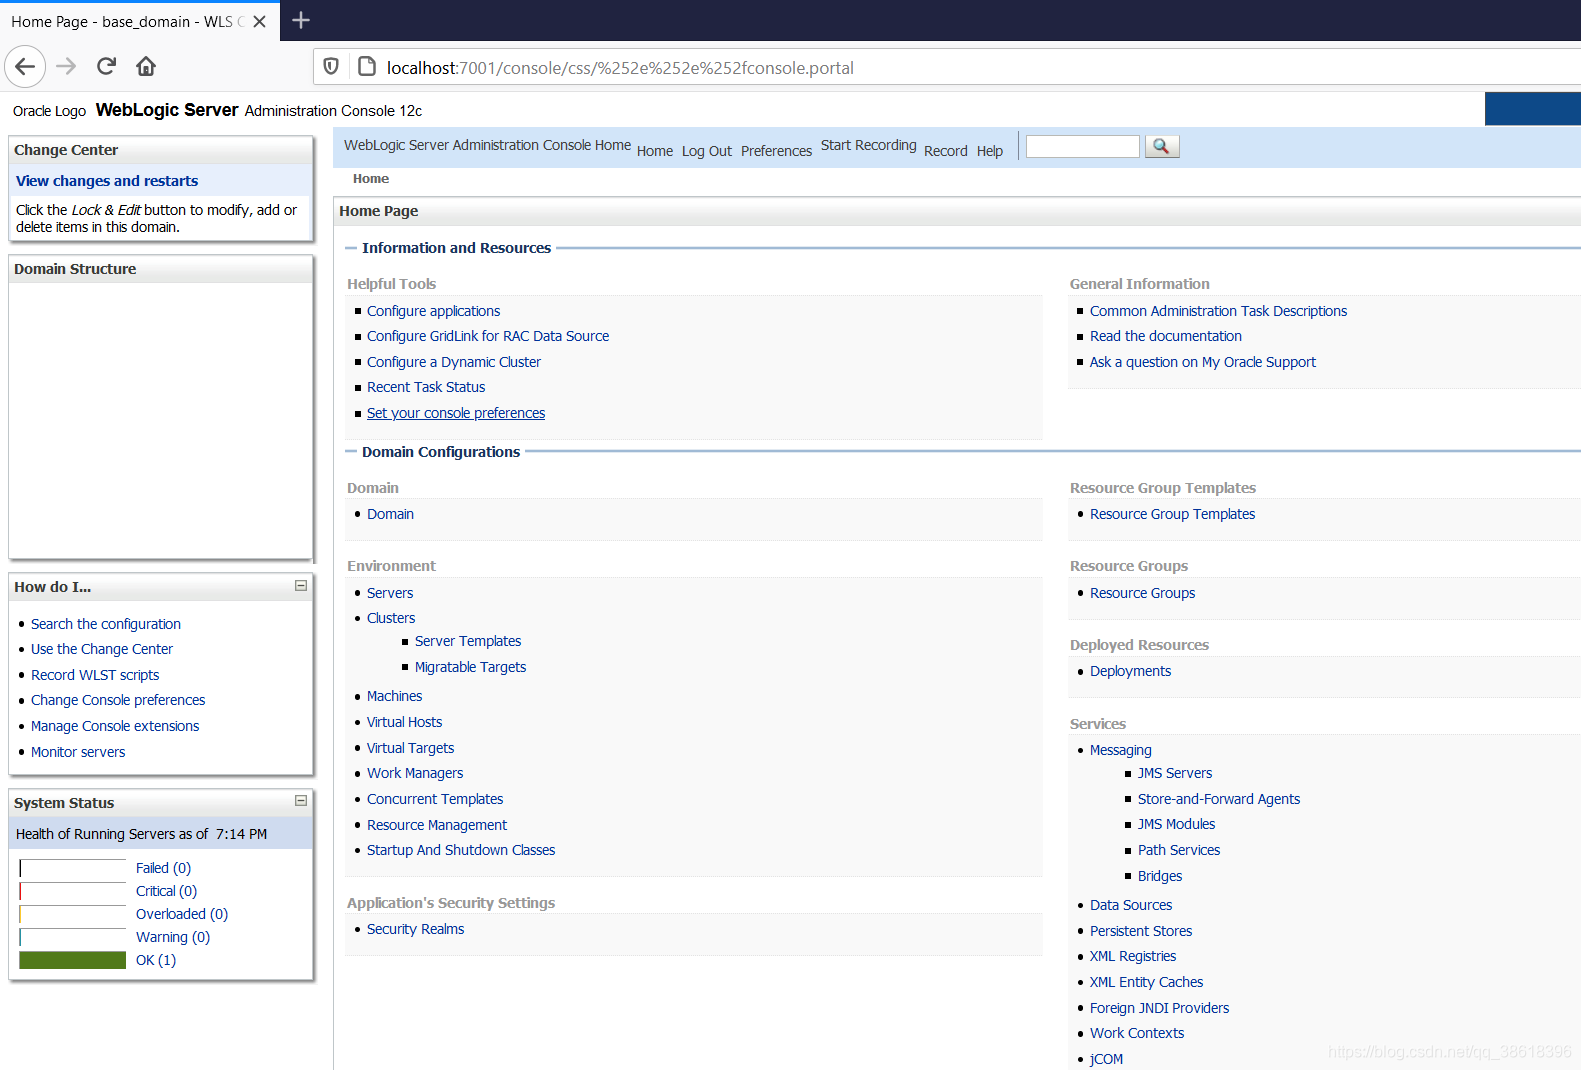Open Search the configuration help link

(106, 624)
